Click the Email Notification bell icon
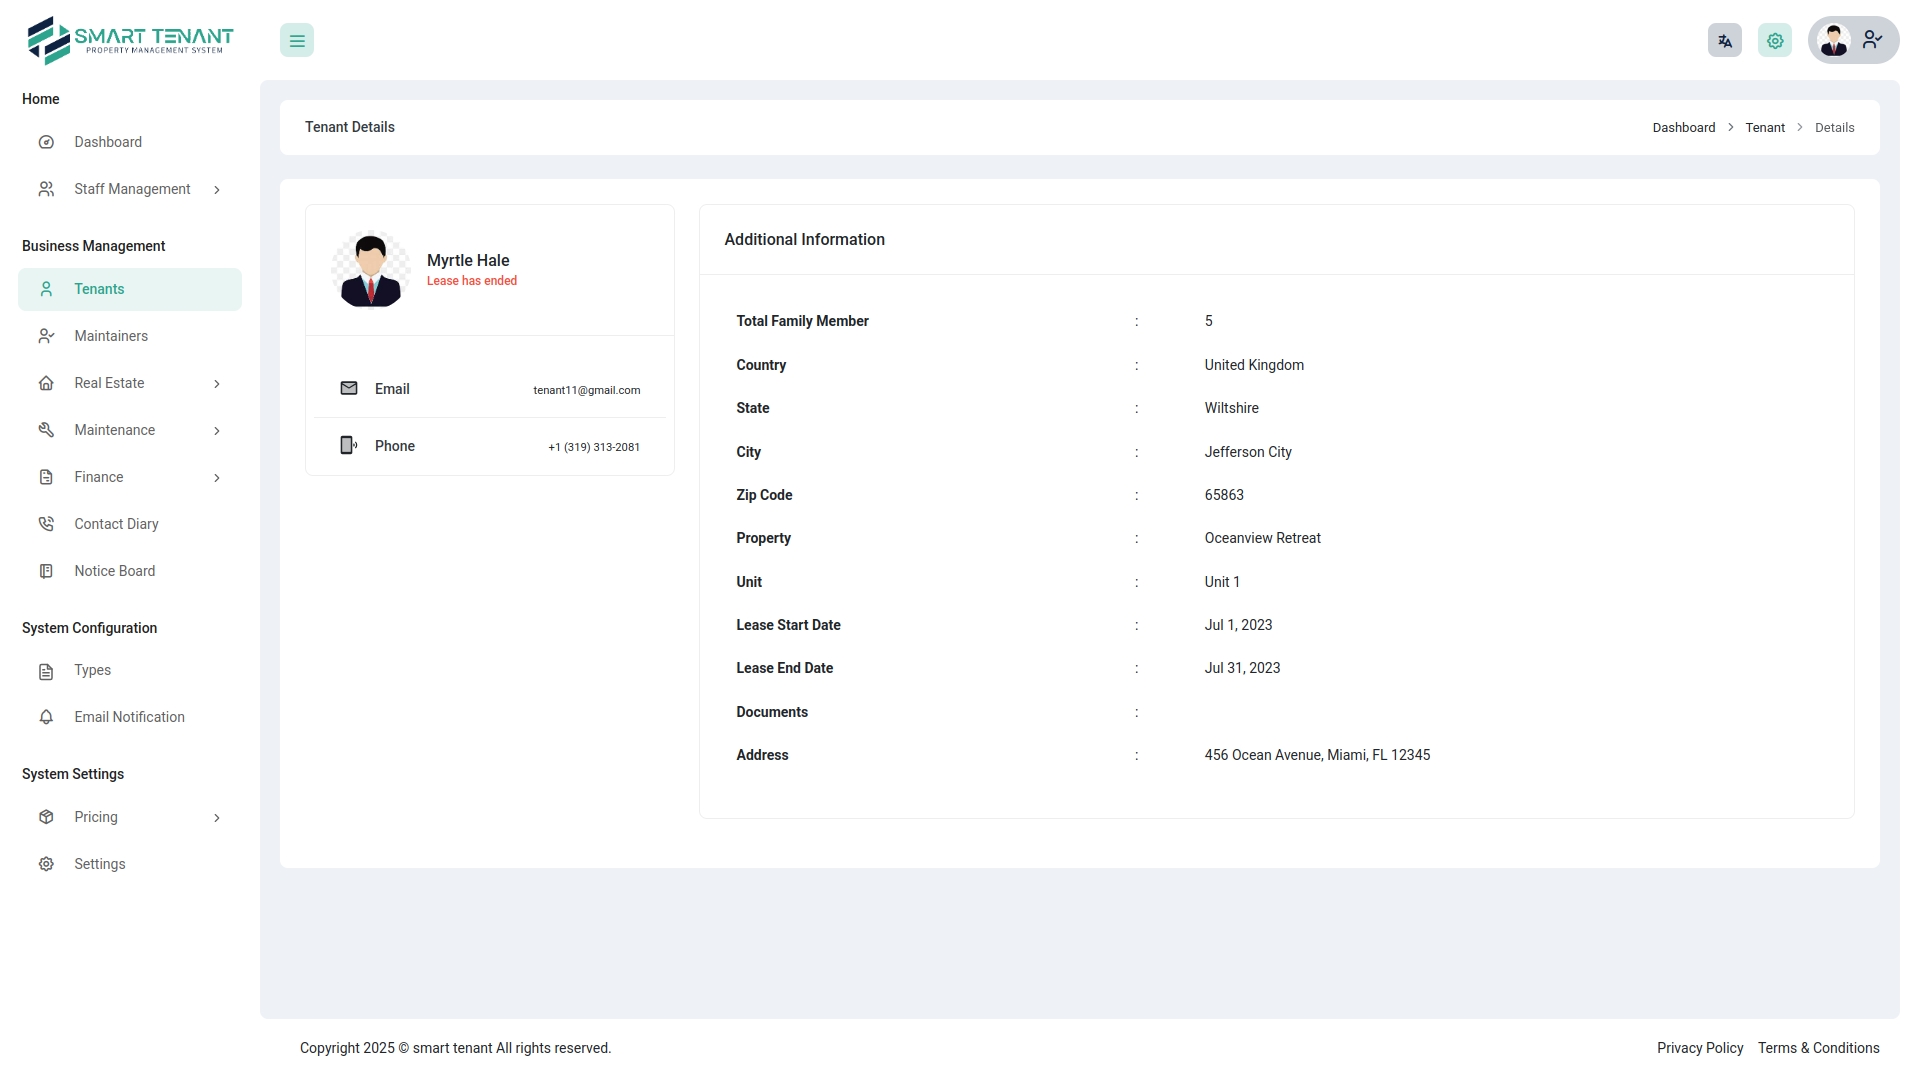Image resolution: width=1920 pixels, height=1080 pixels. pos(46,717)
